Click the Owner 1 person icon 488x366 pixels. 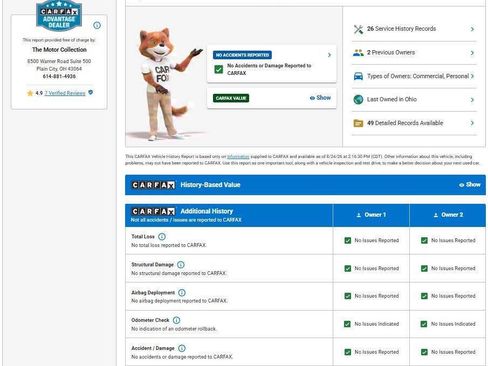(x=359, y=215)
